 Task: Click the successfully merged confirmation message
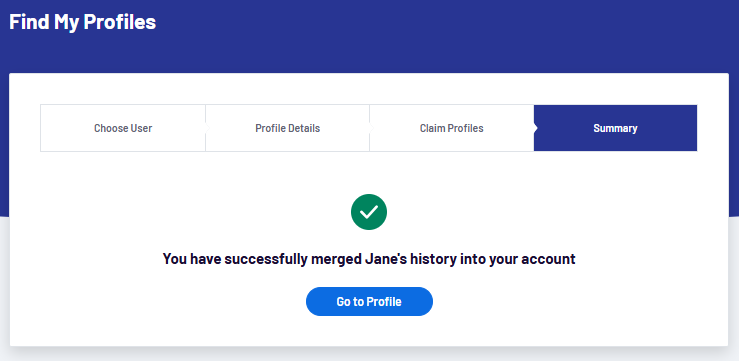369,259
